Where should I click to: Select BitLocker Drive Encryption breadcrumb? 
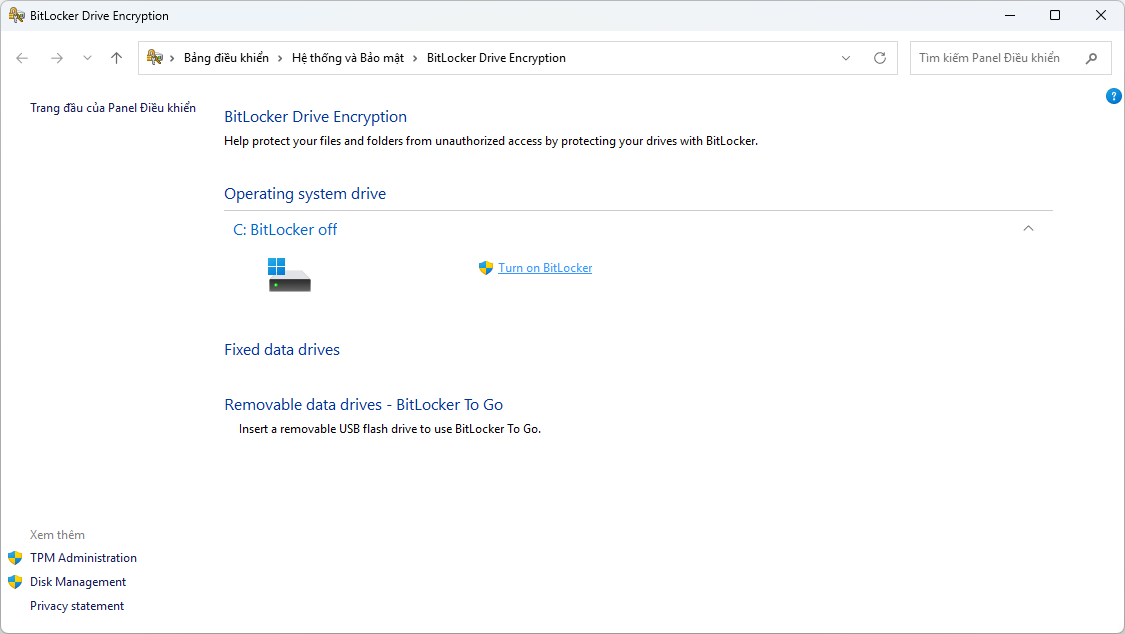click(496, 58)
